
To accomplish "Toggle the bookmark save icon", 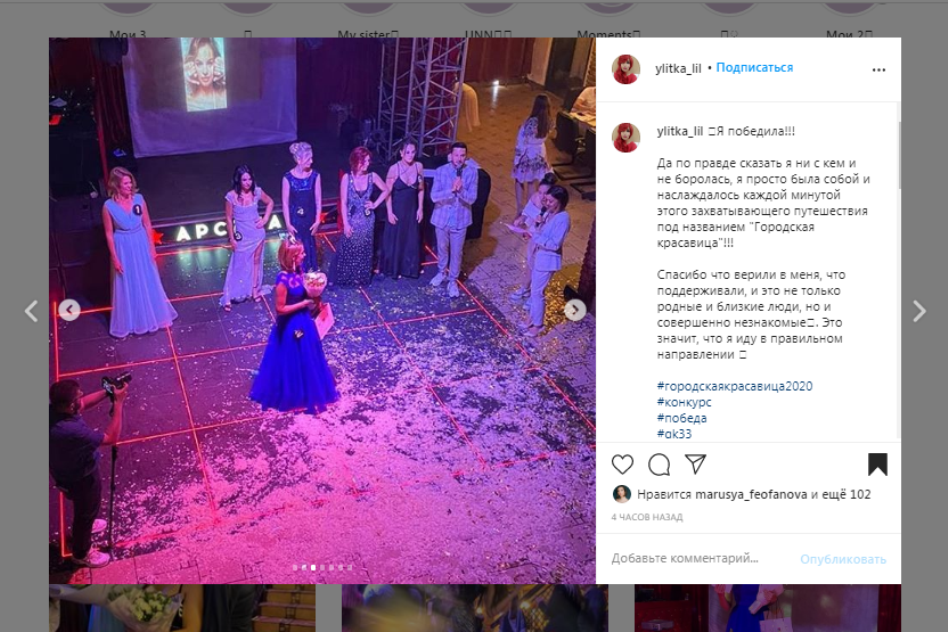I will 877,464.
